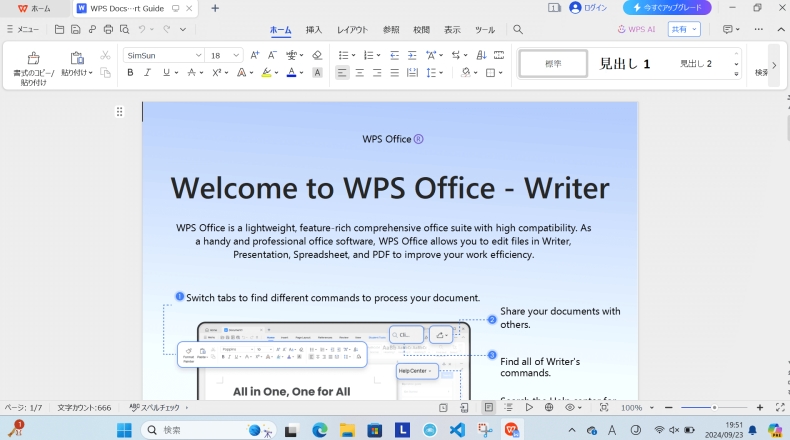Toggle underline formatting

tap(166, 73)
